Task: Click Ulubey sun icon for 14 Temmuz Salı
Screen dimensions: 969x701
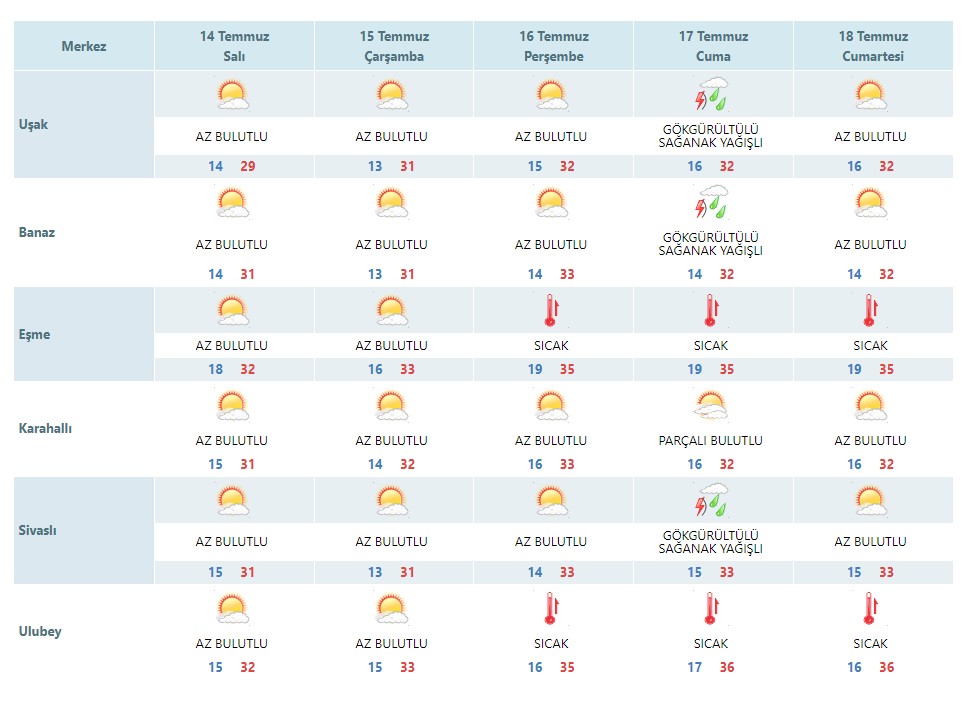Action: 233,608
